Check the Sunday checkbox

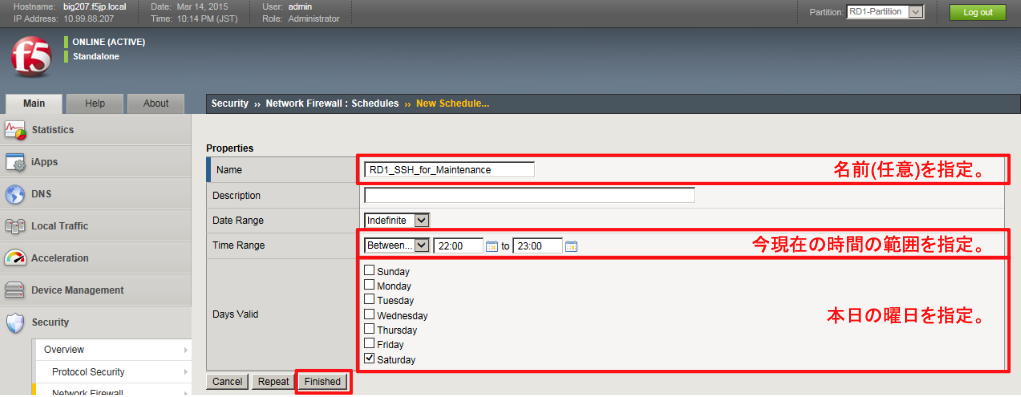[x=369, y=270]
